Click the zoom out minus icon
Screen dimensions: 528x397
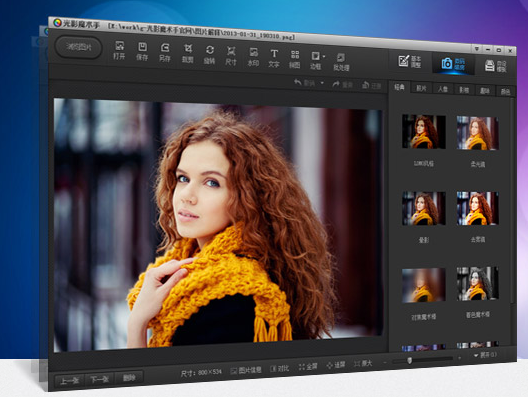point(385,362)
